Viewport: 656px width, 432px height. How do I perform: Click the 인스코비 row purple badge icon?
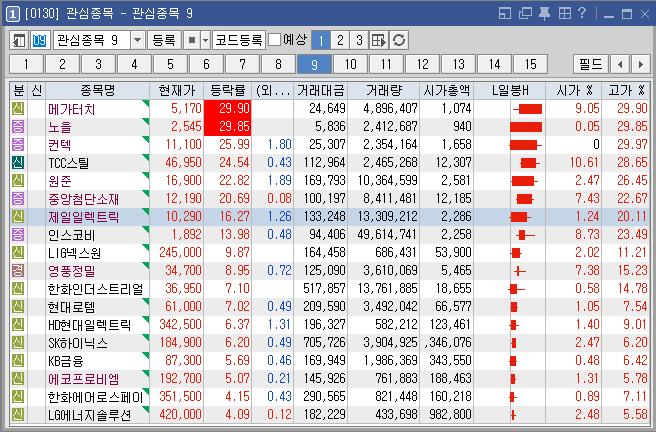tap(18, 235)
